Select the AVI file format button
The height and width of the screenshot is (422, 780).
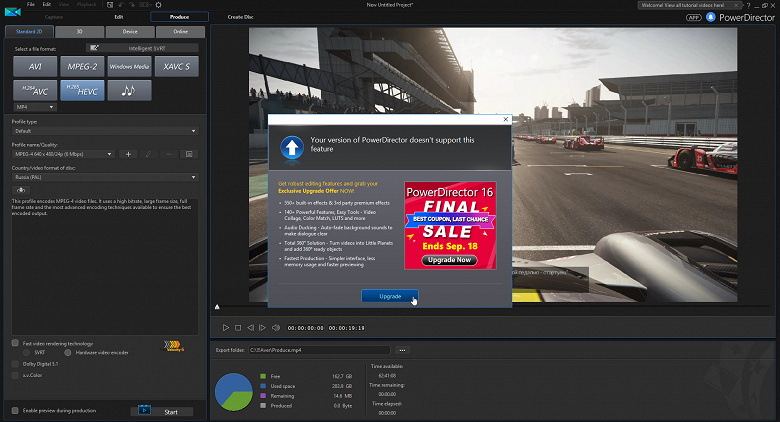coord(33,66)
